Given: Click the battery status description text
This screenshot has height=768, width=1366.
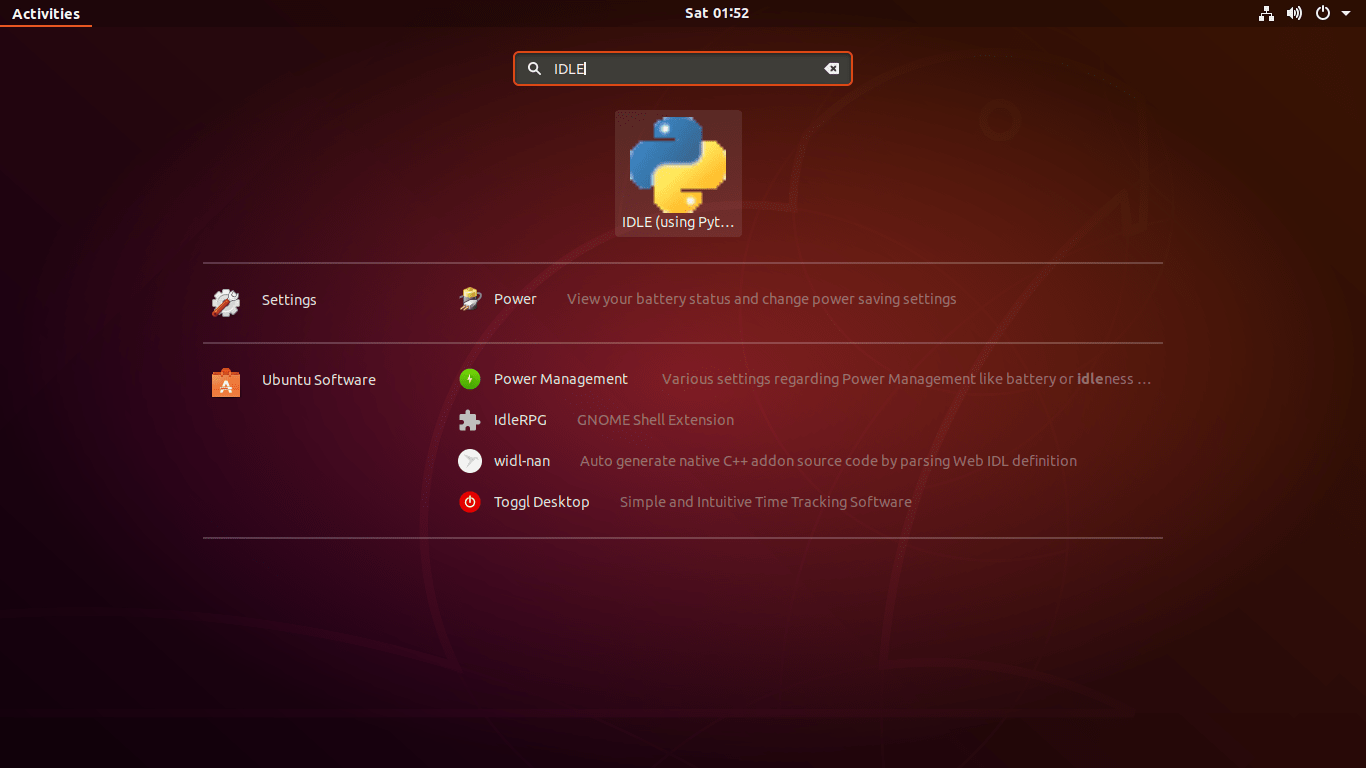Looking at the screenshot, I should 762,299.
